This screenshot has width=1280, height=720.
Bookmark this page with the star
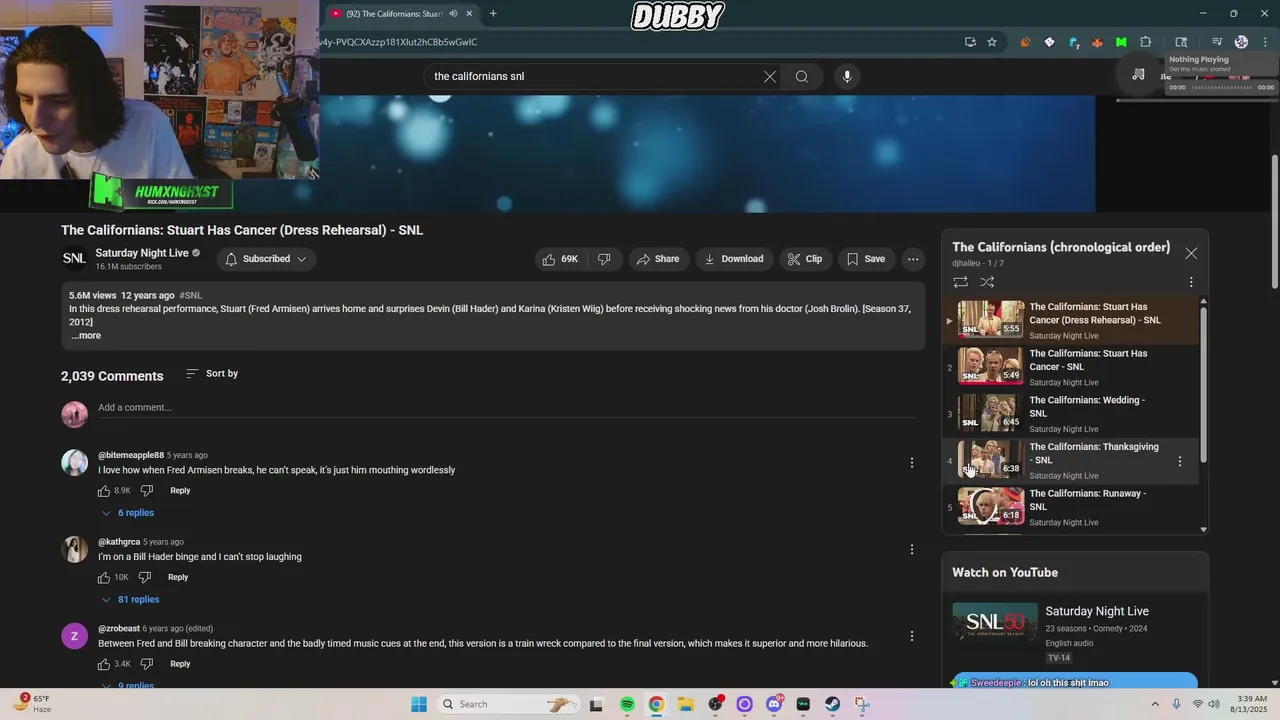pos(992,42)
